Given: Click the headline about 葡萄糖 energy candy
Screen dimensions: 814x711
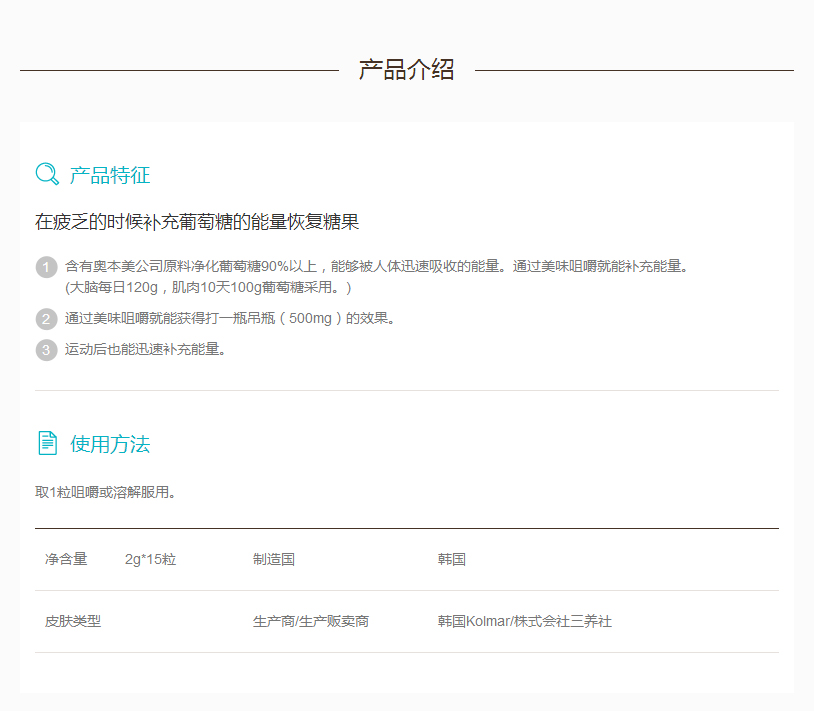Looking at the screenshot, I should pos(197,222).
